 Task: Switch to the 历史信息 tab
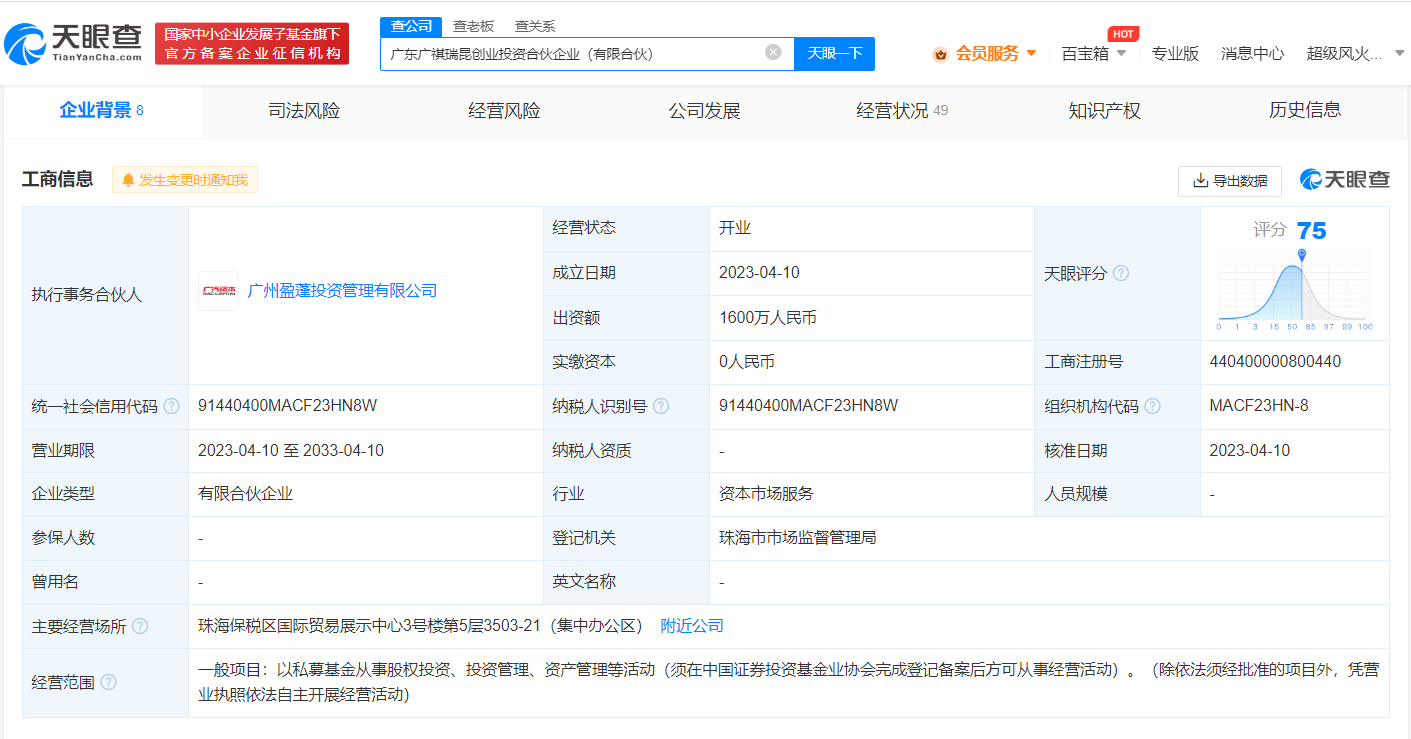pyautogui.click(x=1304, y=111)
